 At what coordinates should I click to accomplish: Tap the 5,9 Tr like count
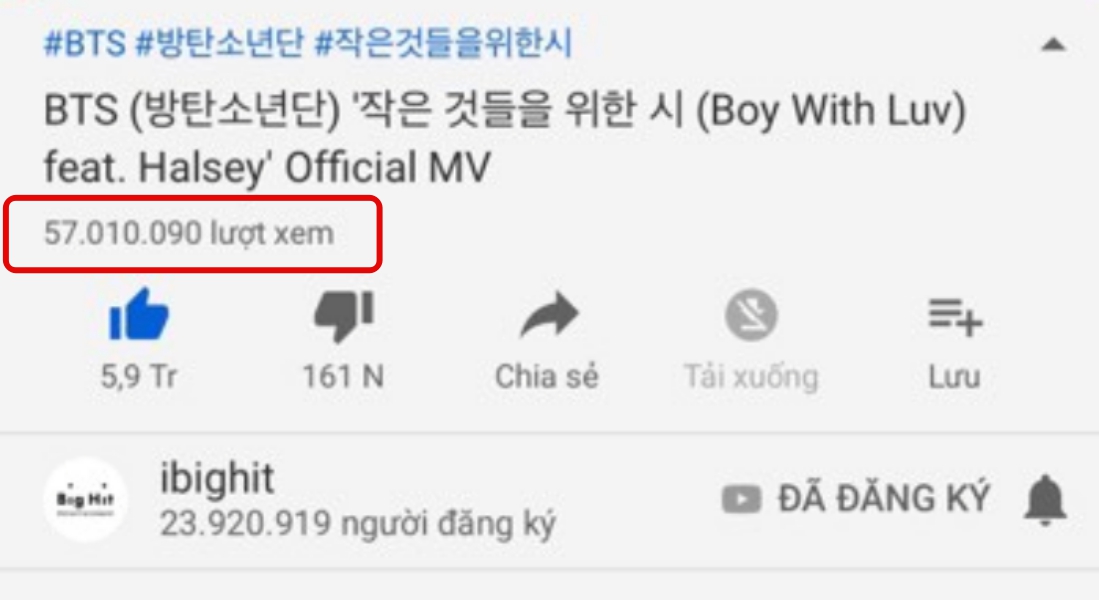[139, 377]
